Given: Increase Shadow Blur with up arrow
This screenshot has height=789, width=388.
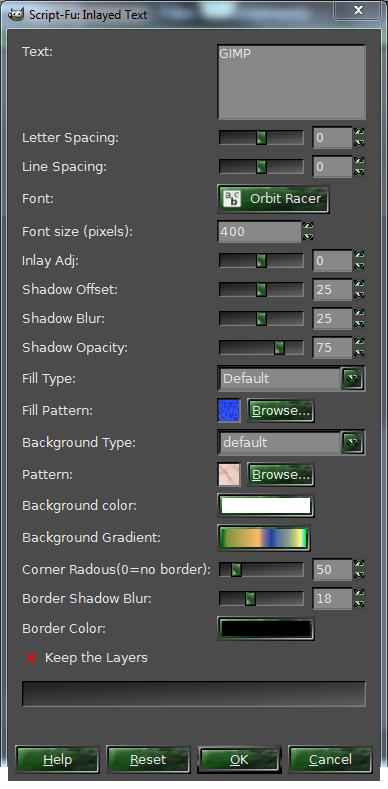Looking at the screenshot, I should click(x=359, y=312).
